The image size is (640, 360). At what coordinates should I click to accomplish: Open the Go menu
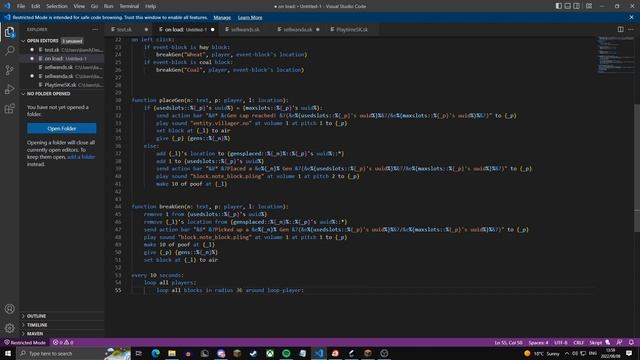coord(94,6)
